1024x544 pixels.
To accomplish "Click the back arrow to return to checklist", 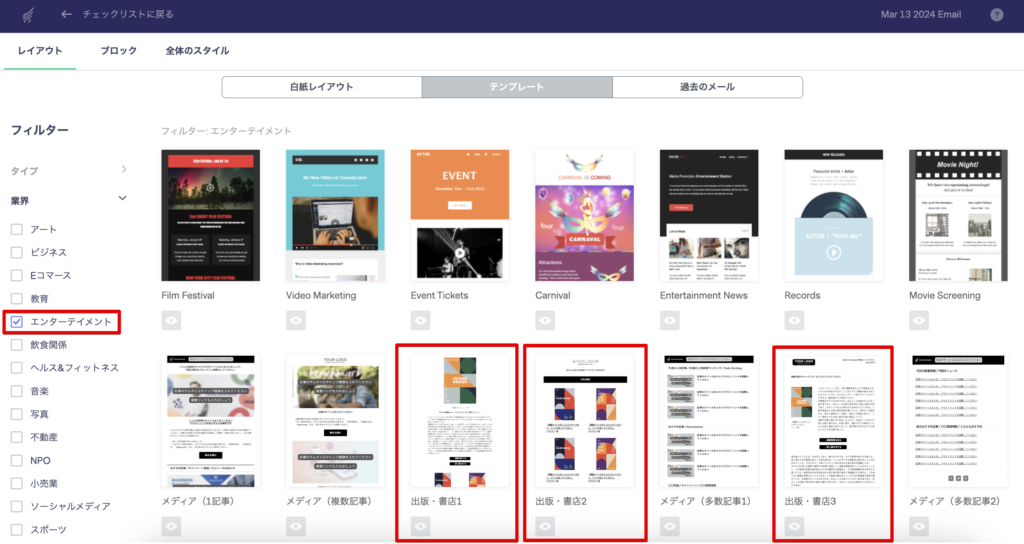I will pos(66,15).
